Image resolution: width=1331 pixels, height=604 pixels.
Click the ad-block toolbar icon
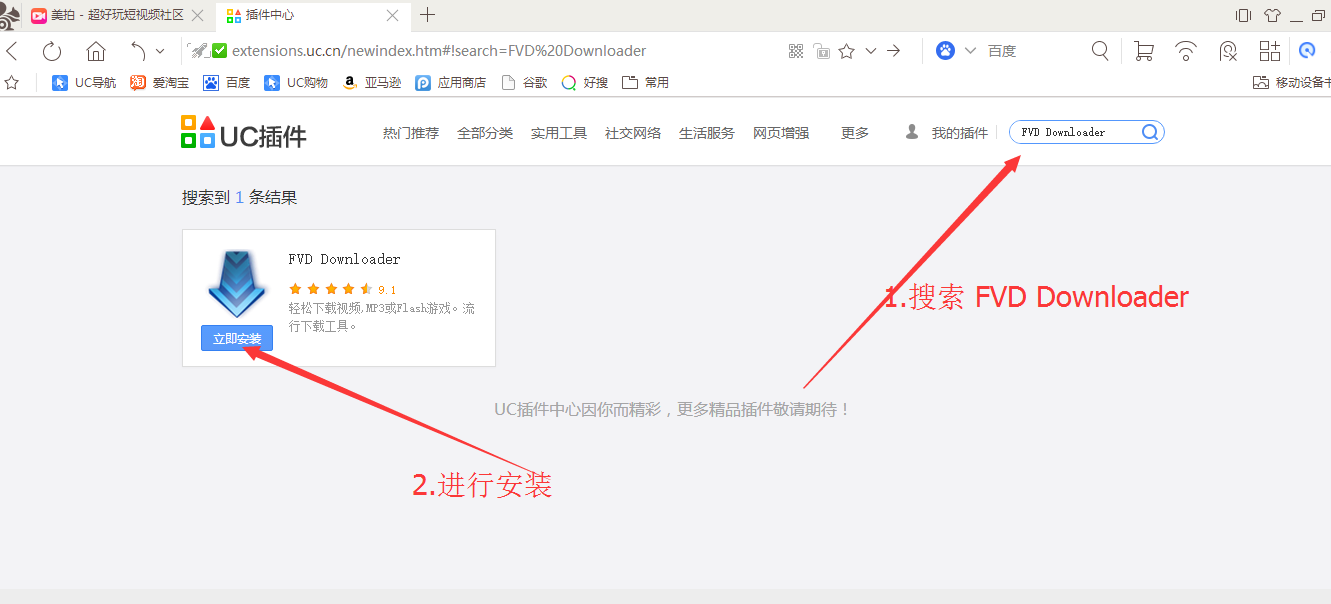point(1228,51)
